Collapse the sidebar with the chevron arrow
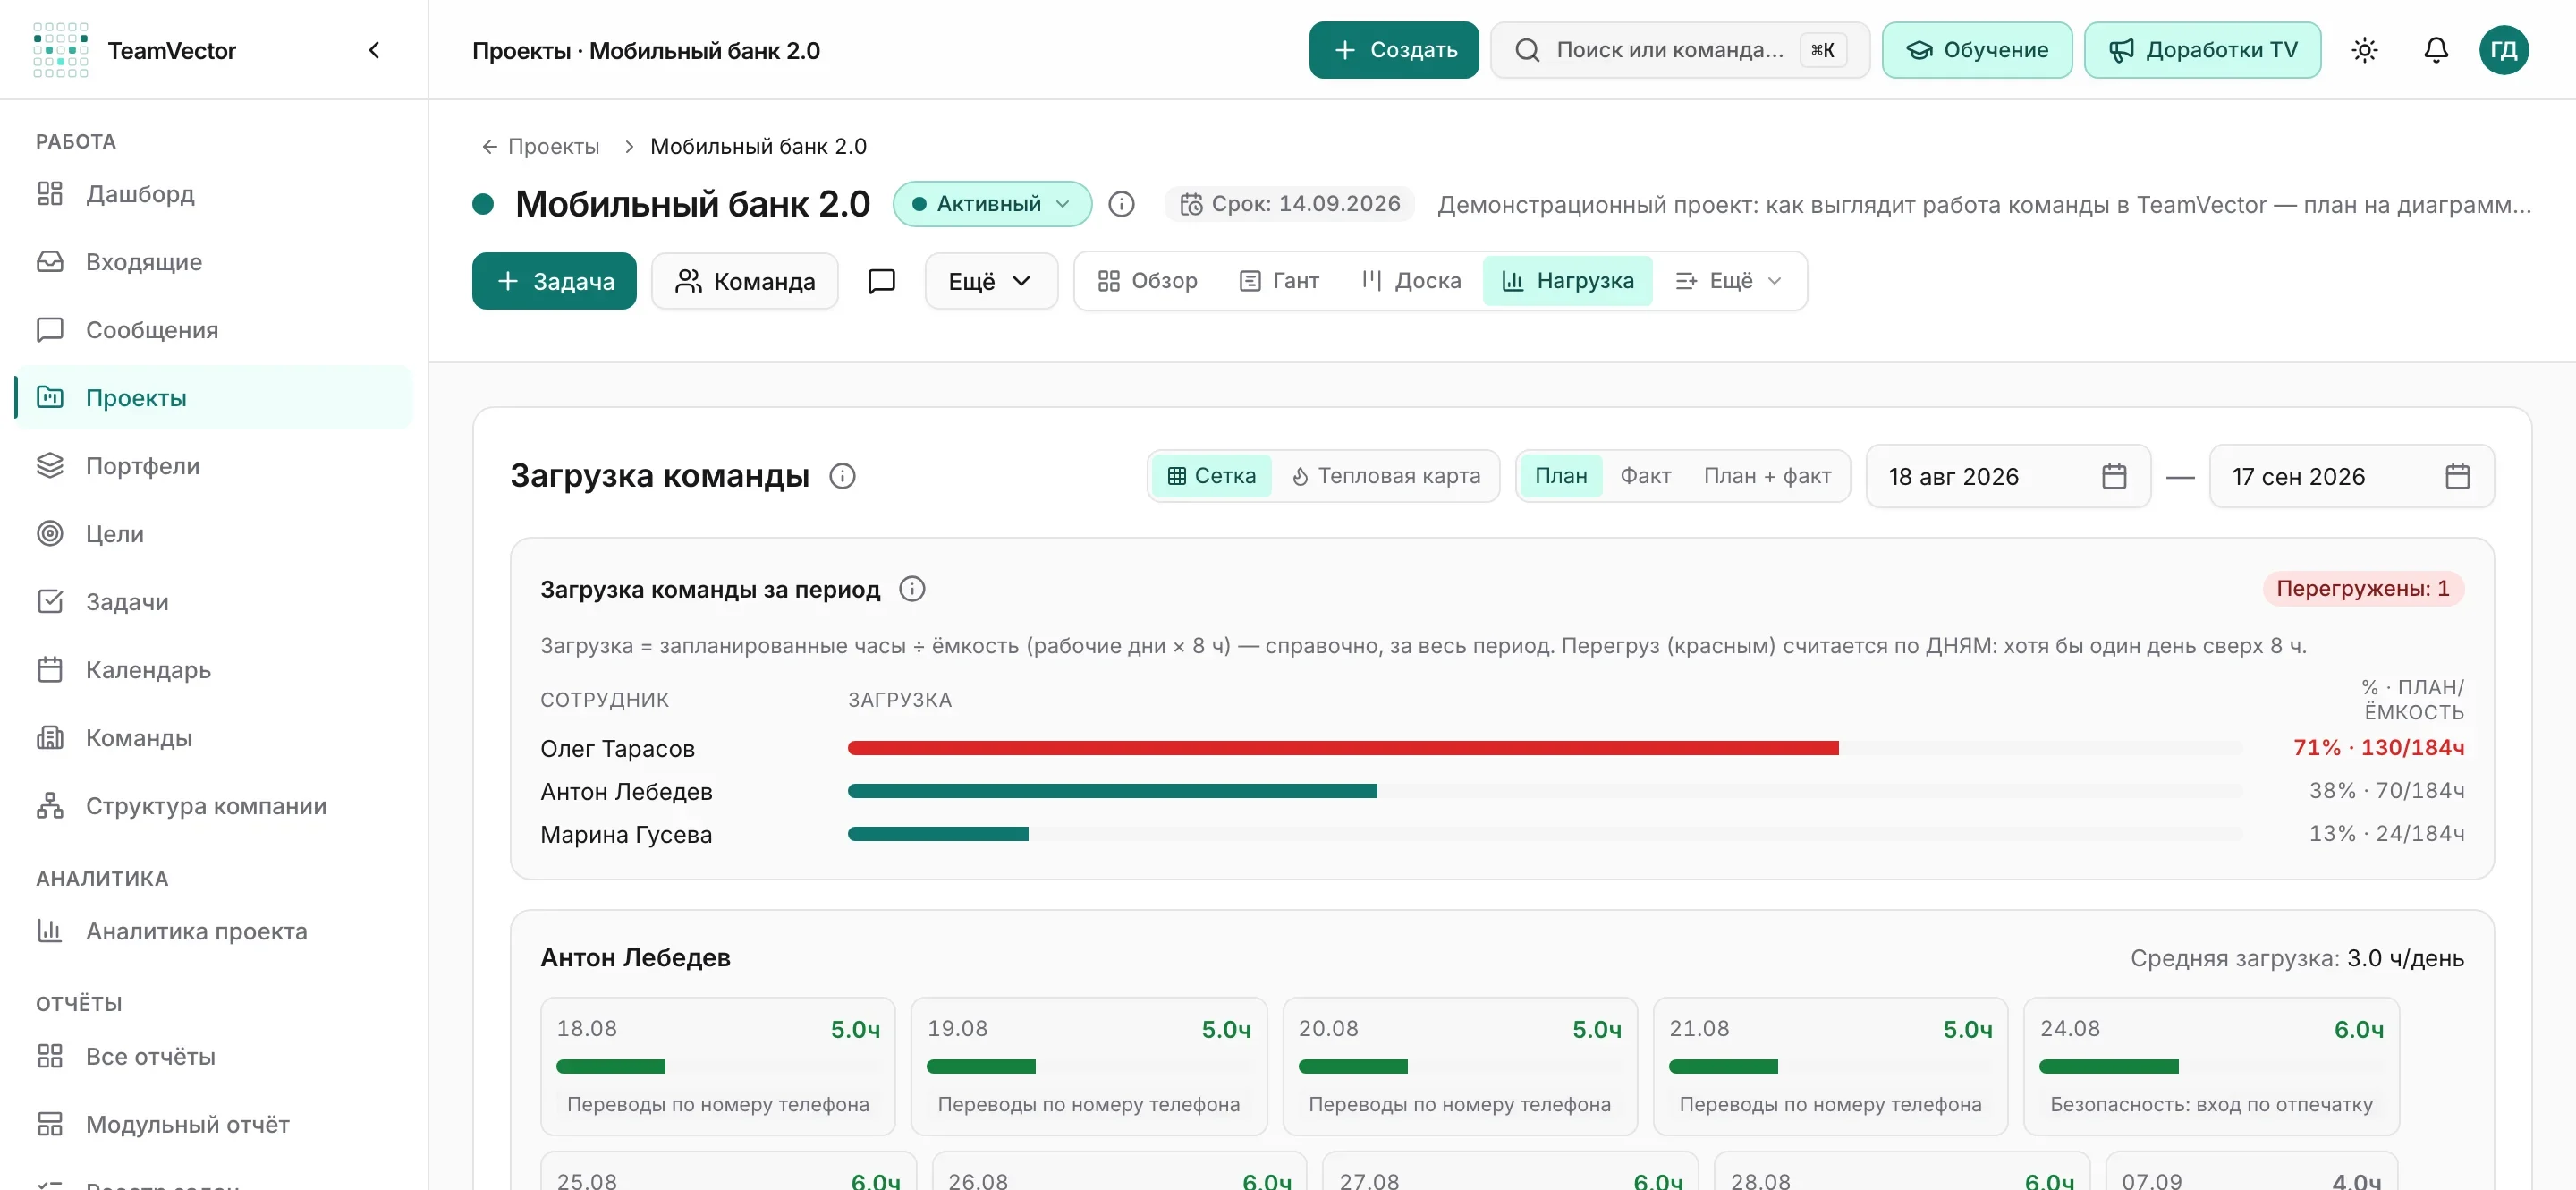 [x=374, y=50]
